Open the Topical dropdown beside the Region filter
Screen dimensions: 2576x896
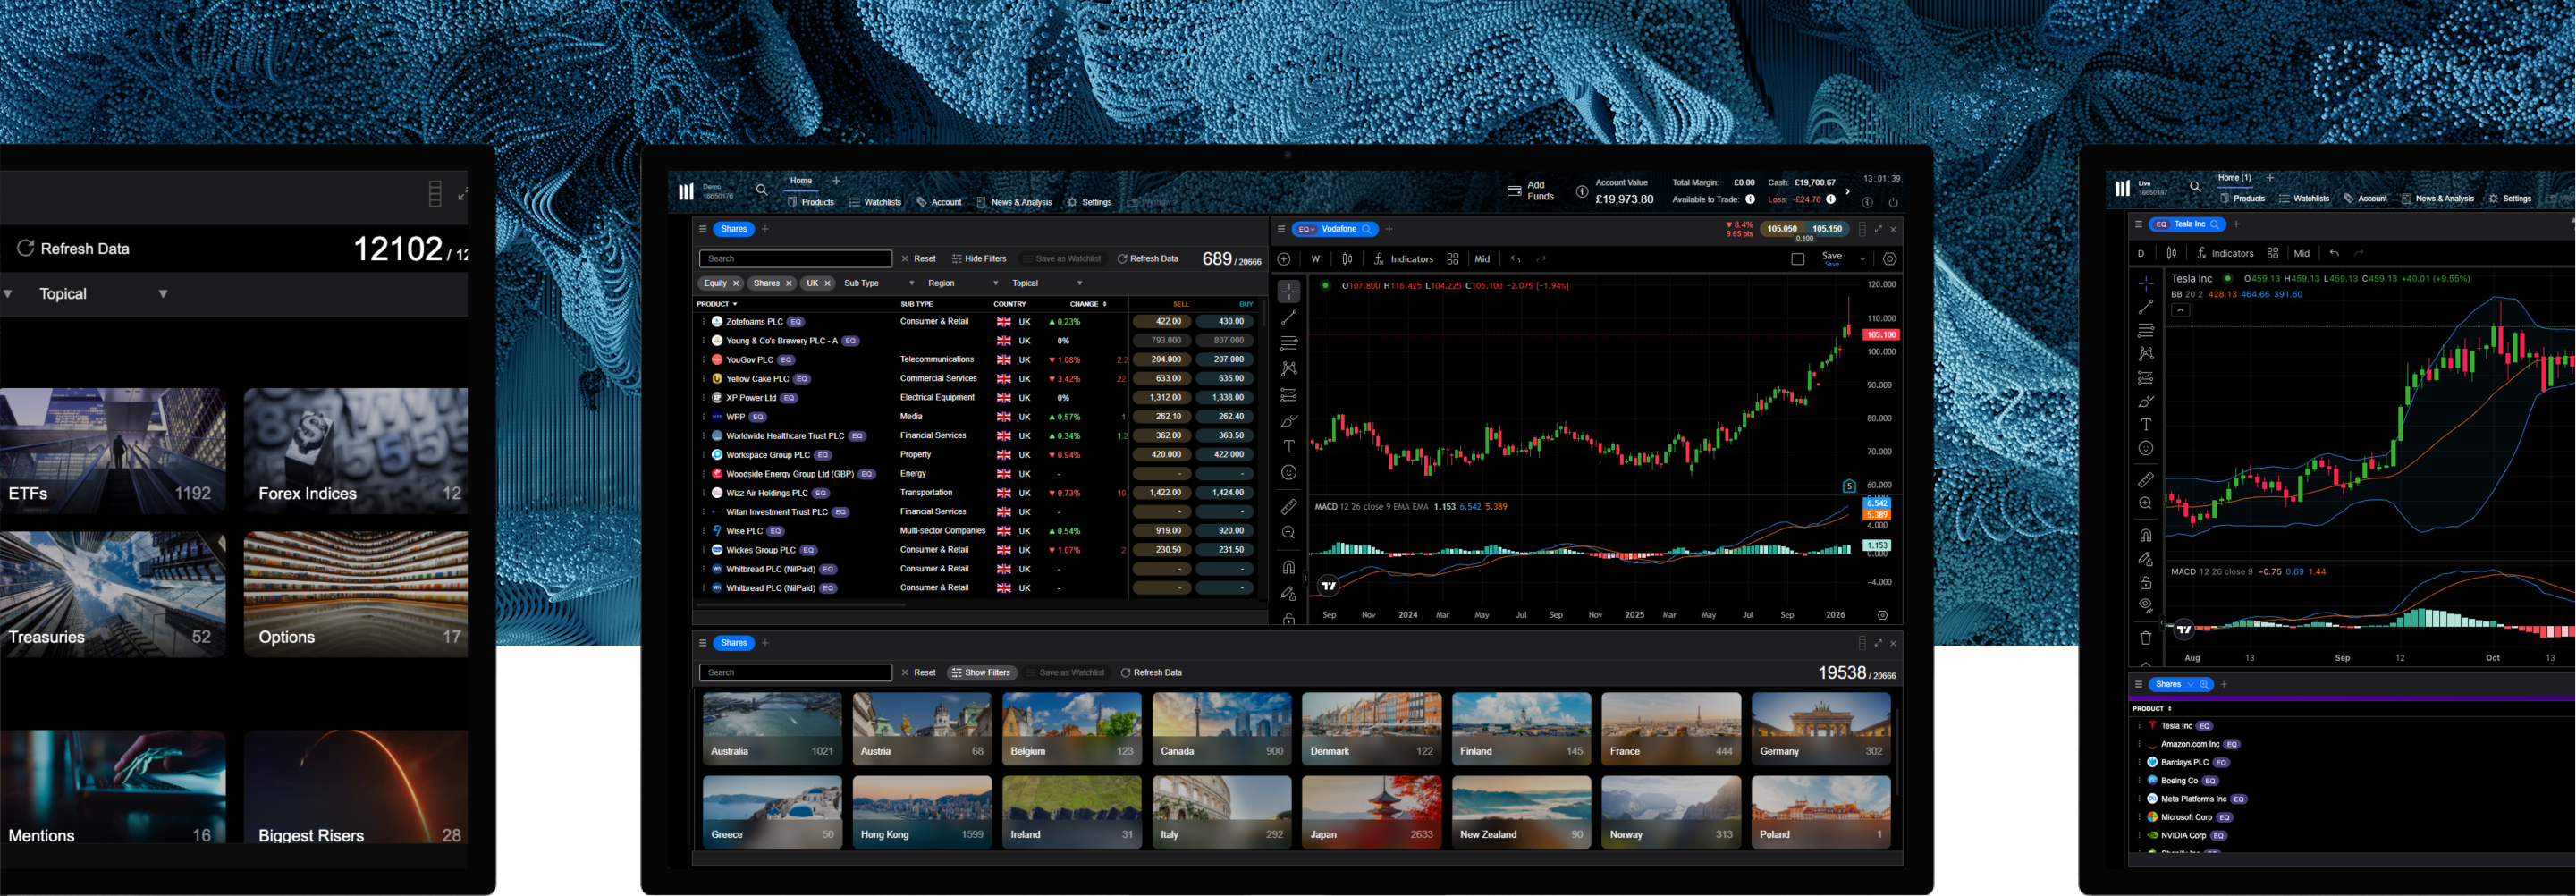[1047, 284]
